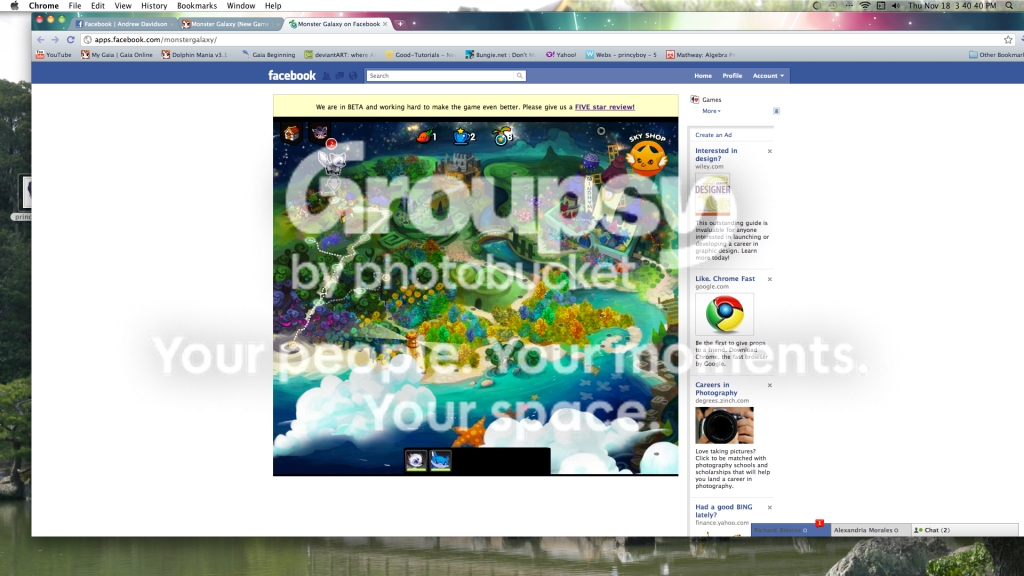The image size is (1024, 576).
Task: Open the Careers in Photography ad link
Action: 716,389
